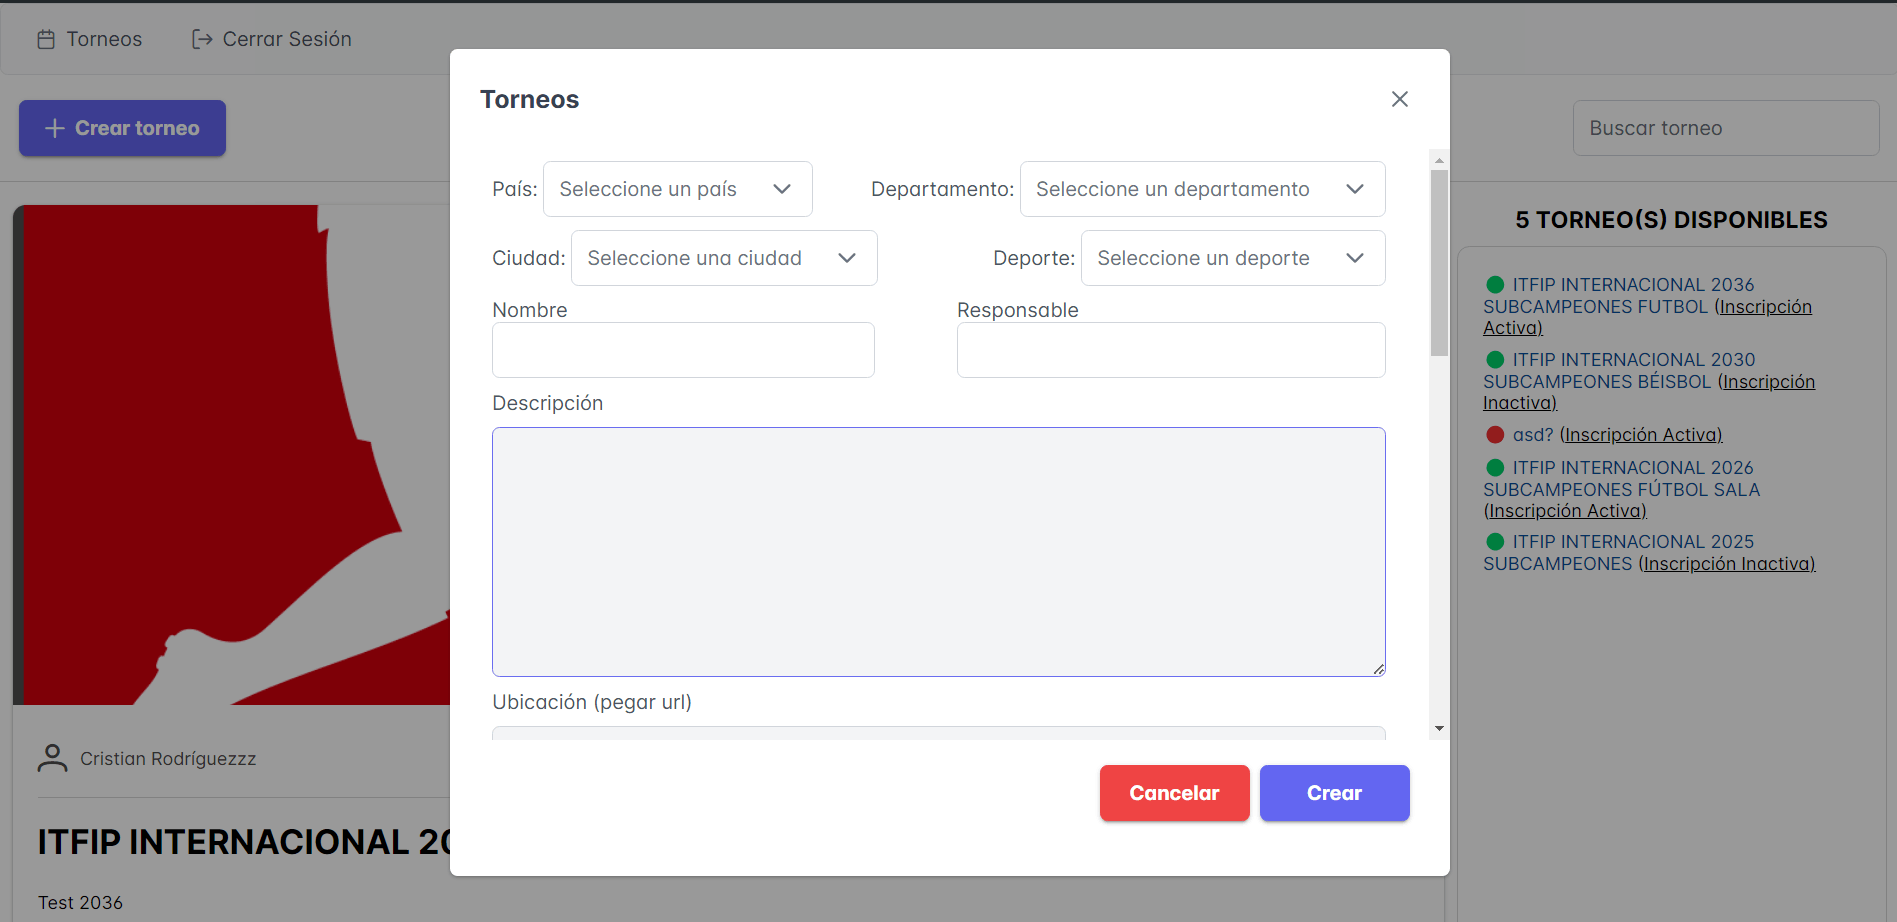Click green status dot of ITFIP INTERNACIONAL 2026
This screenshot has width=1897, height=922.
(x=1495, y=468)
